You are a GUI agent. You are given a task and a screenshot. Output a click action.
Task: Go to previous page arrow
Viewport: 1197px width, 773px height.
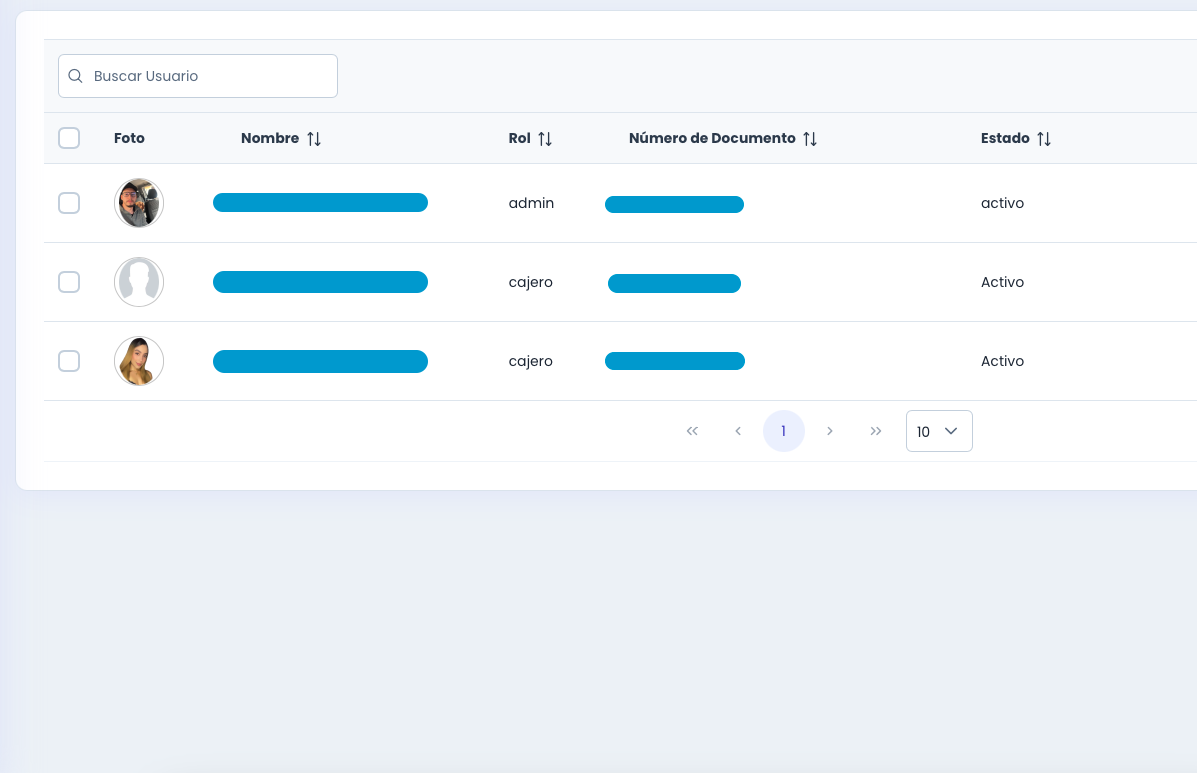(738, 431)
